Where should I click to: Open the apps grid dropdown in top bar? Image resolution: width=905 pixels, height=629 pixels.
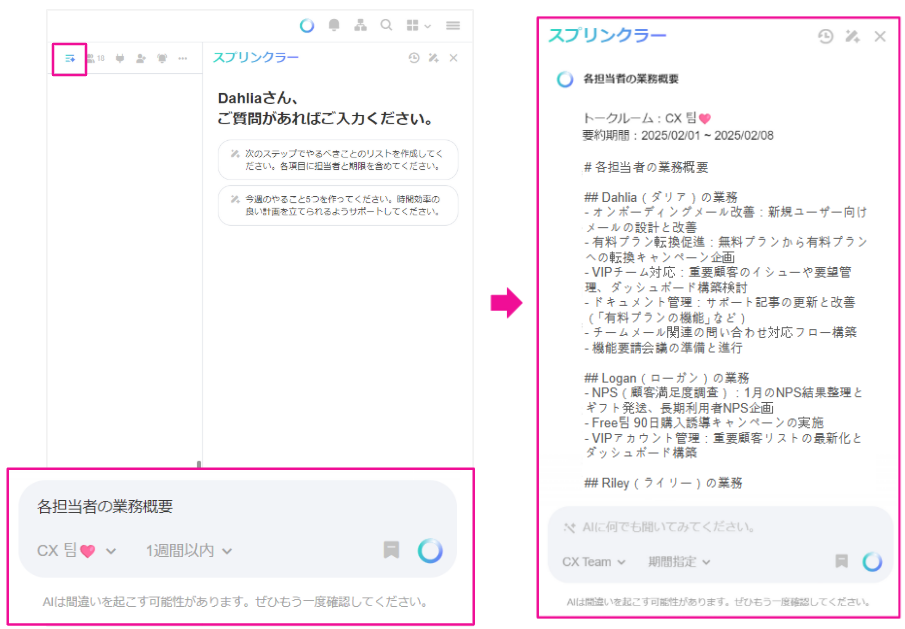418,25
